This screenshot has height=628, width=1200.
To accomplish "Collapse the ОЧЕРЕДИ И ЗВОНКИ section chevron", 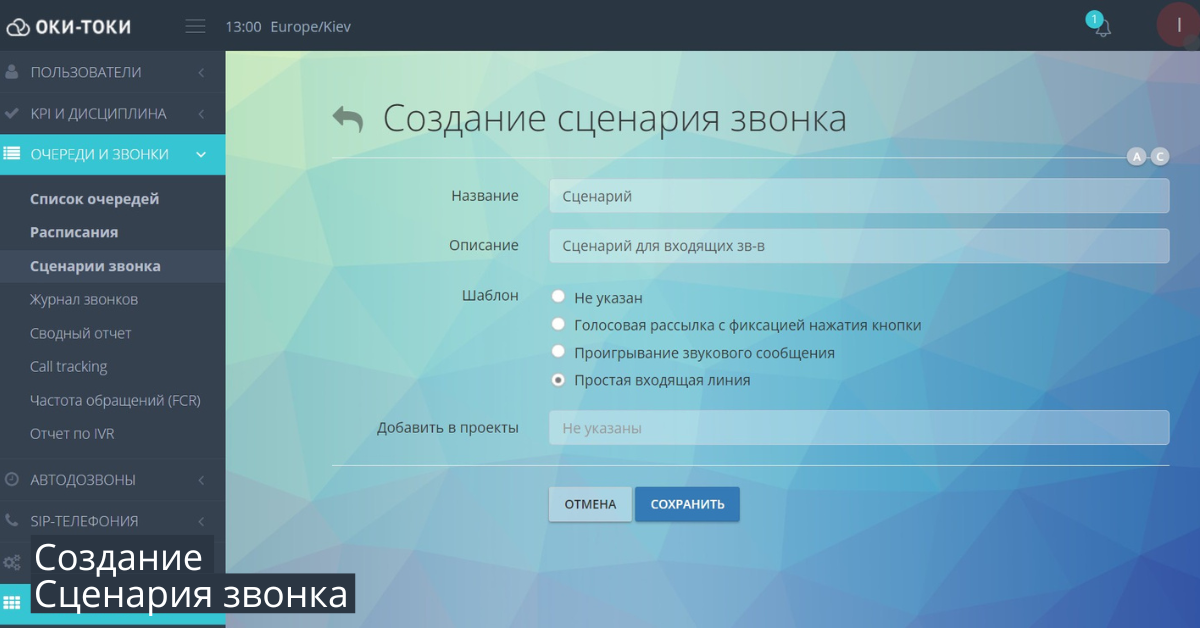I will tap(200, 155).
